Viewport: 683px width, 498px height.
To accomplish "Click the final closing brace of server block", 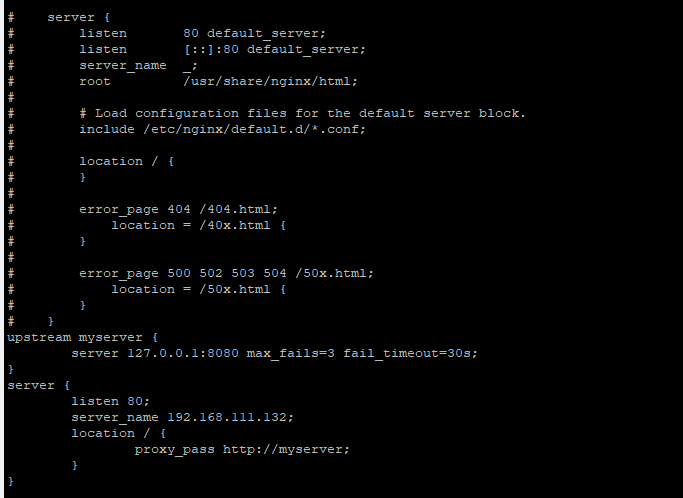I will click(11, 481).
